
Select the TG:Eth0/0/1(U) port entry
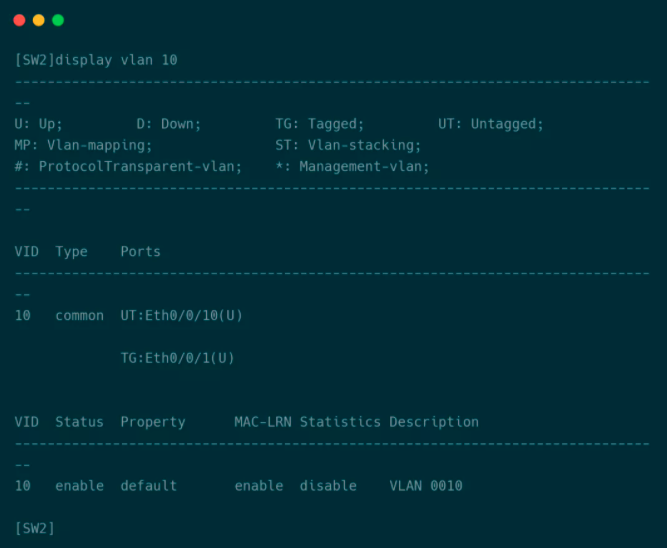coord(177,358)
